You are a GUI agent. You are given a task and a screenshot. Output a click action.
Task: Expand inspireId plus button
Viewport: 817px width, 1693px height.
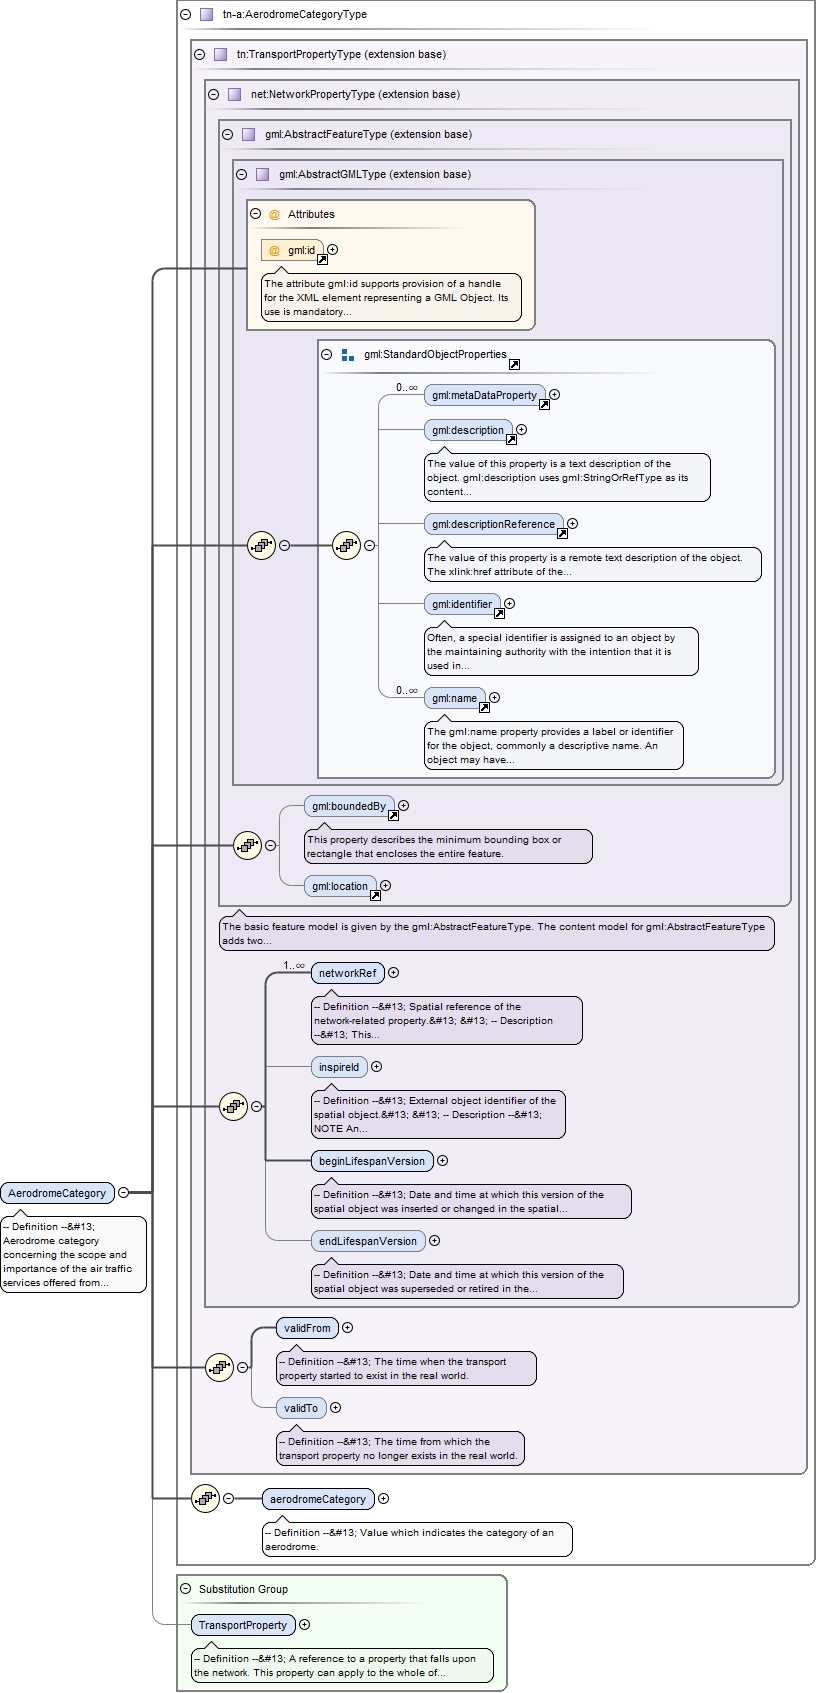pos(377,1067)
